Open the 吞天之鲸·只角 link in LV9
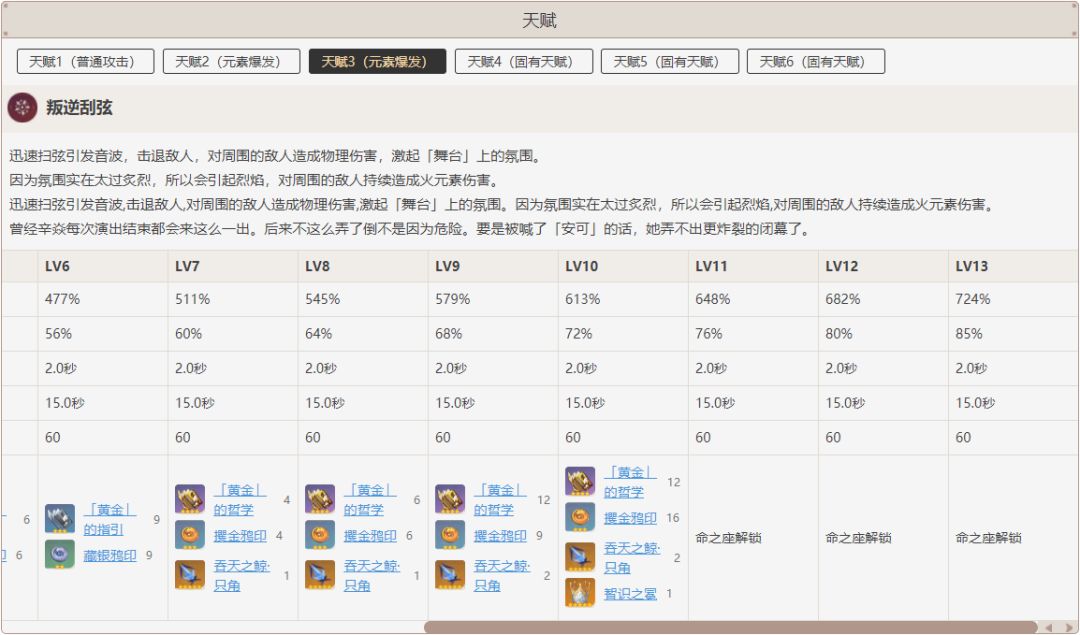 (502, 576)
